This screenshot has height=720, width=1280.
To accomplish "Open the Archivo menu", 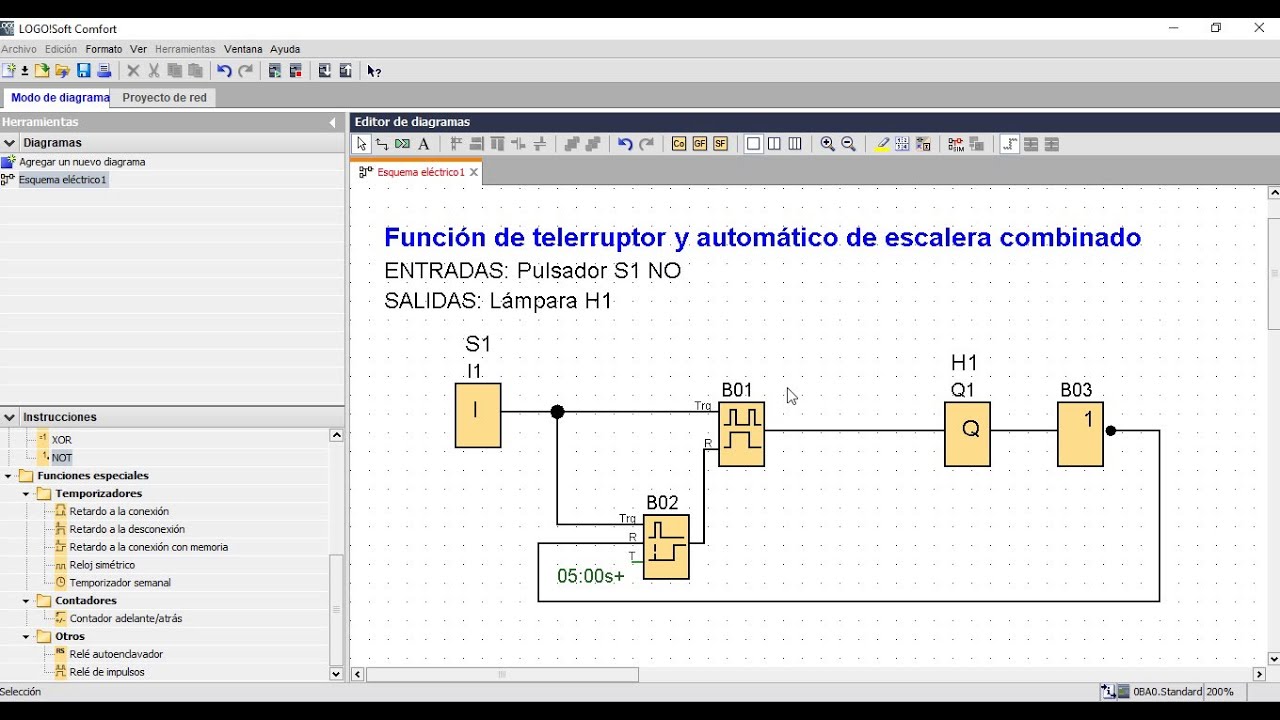I will click(x=19, y=49).
